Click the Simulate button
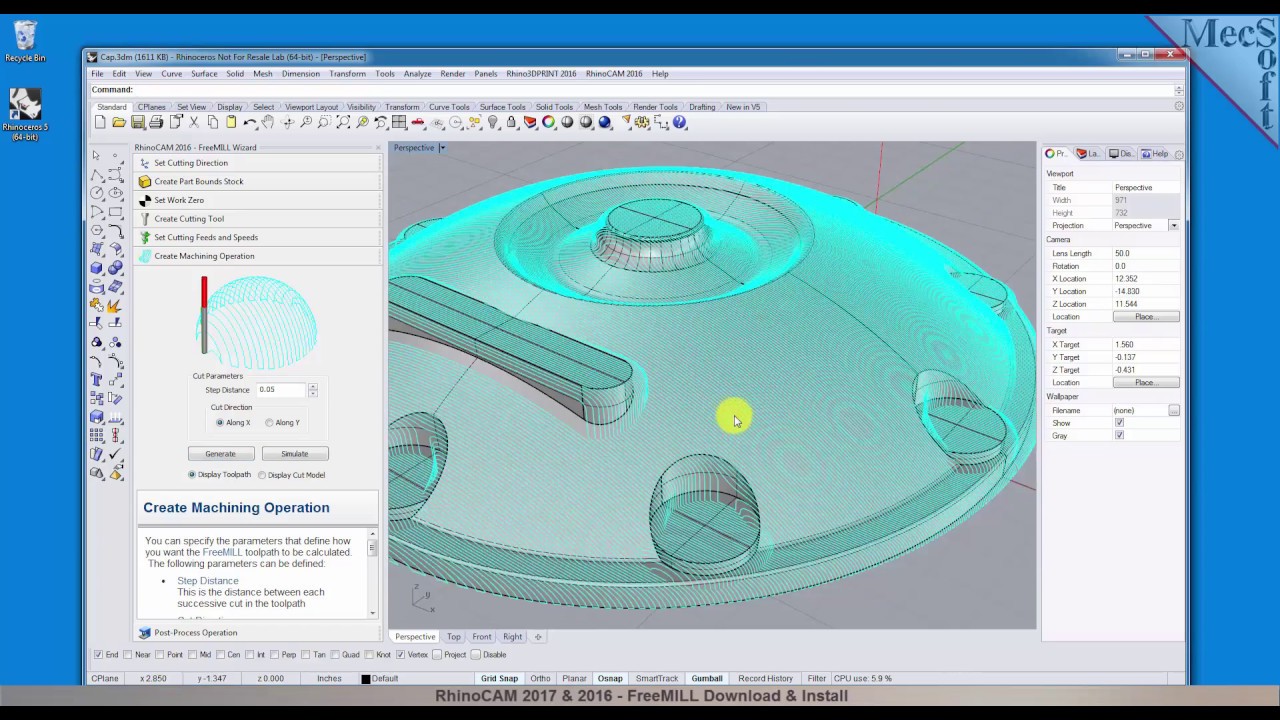1280x720 pixels. click(294, 454)
